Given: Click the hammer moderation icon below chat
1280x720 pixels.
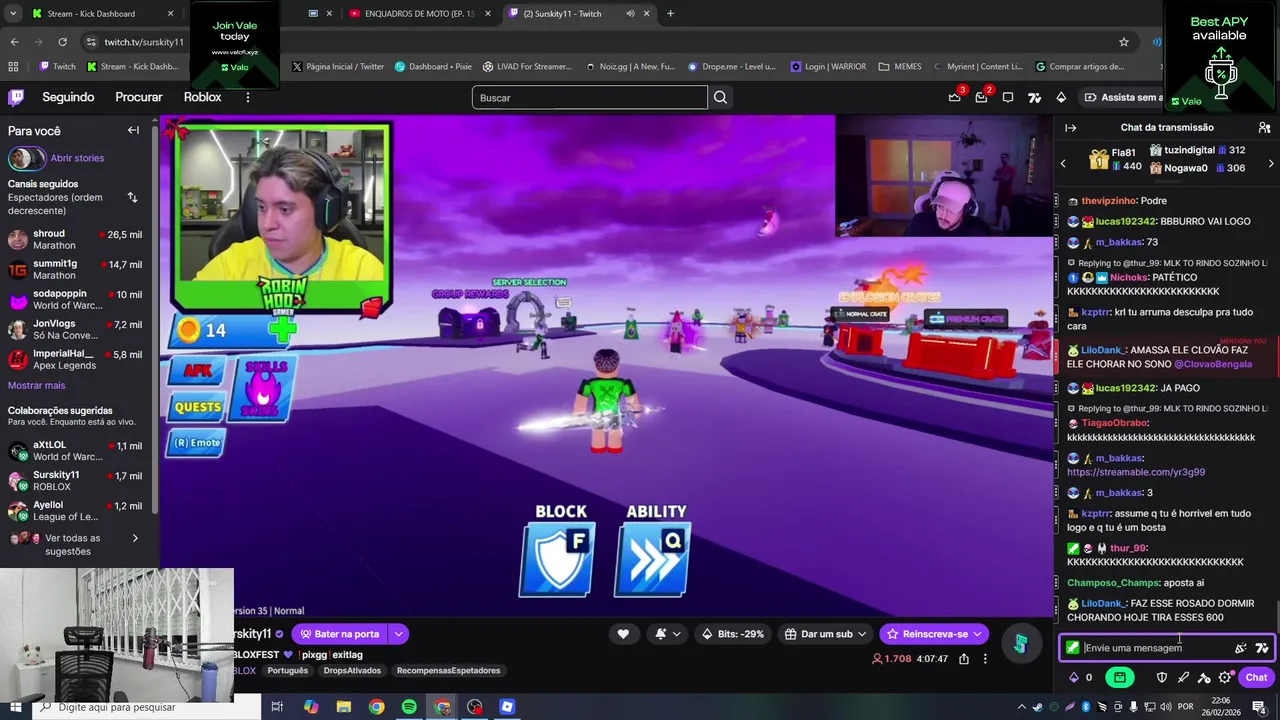Looking at the screenshot, I should coord(1204,677).
